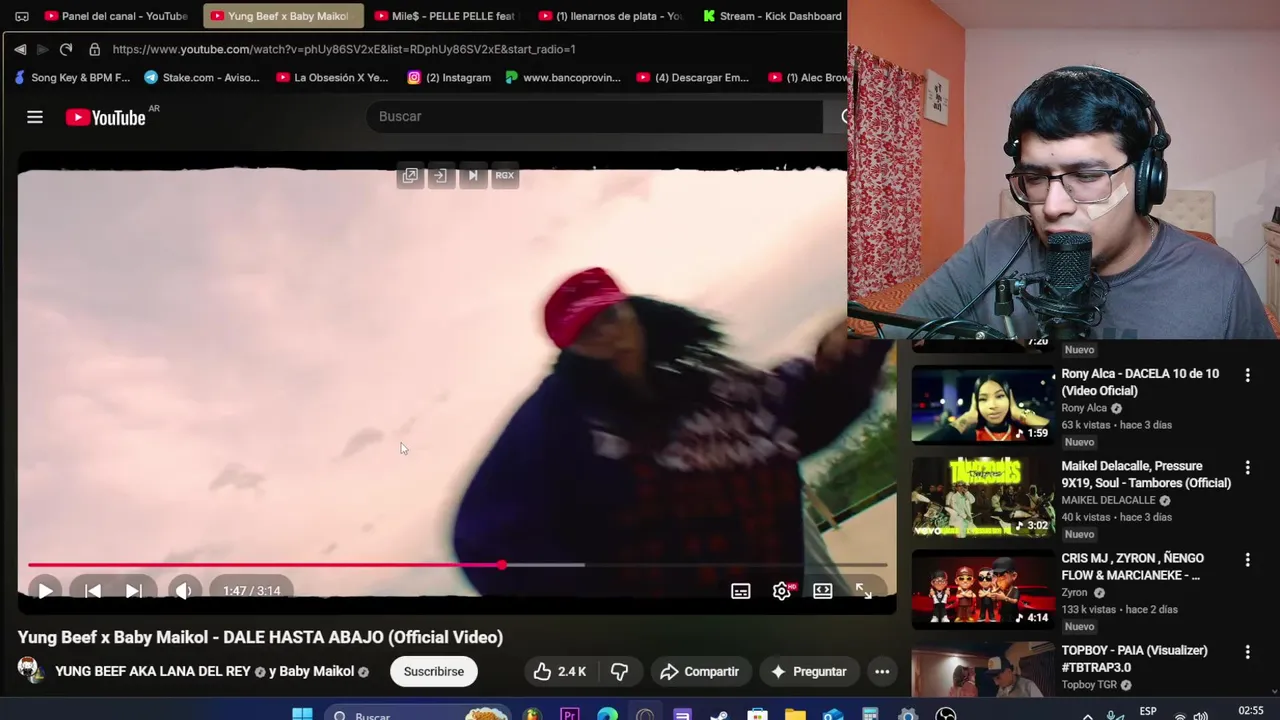
Task: Open Microsoft Edge from taskbar
Action: coord(607,715)
